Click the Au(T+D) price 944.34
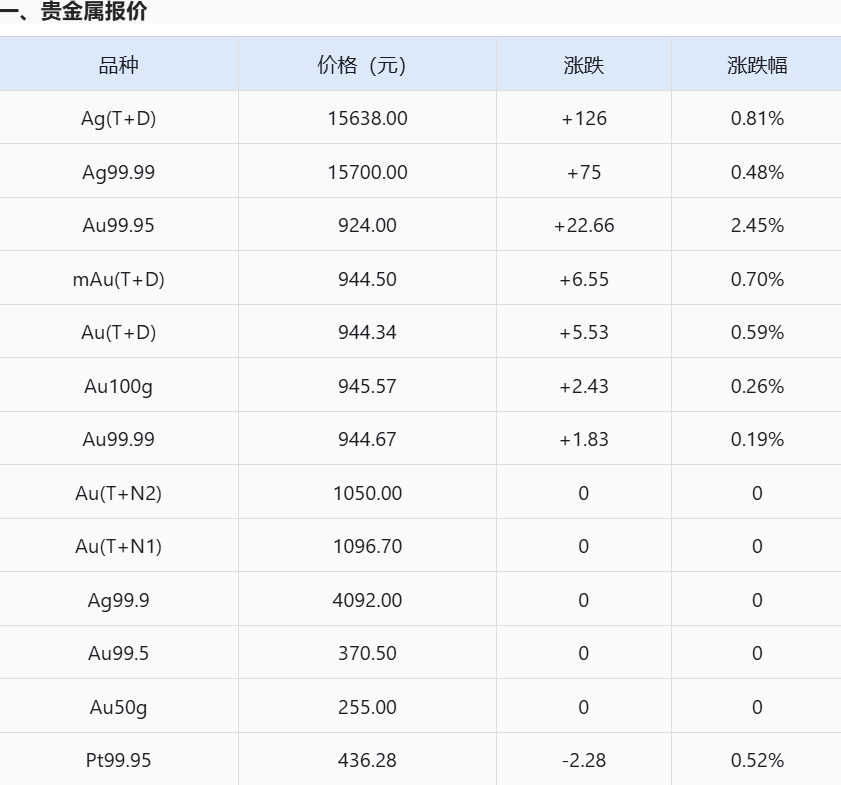 [x=367, y=332]
